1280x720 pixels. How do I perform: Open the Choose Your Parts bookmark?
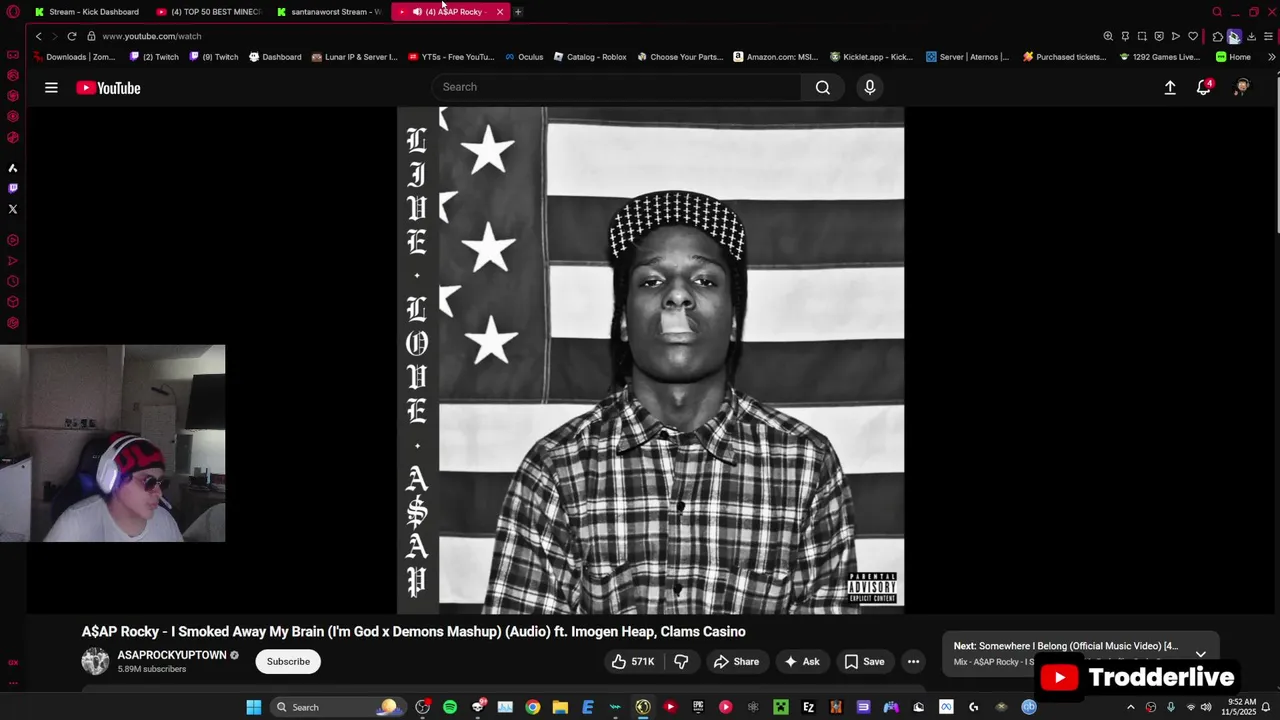680,57
